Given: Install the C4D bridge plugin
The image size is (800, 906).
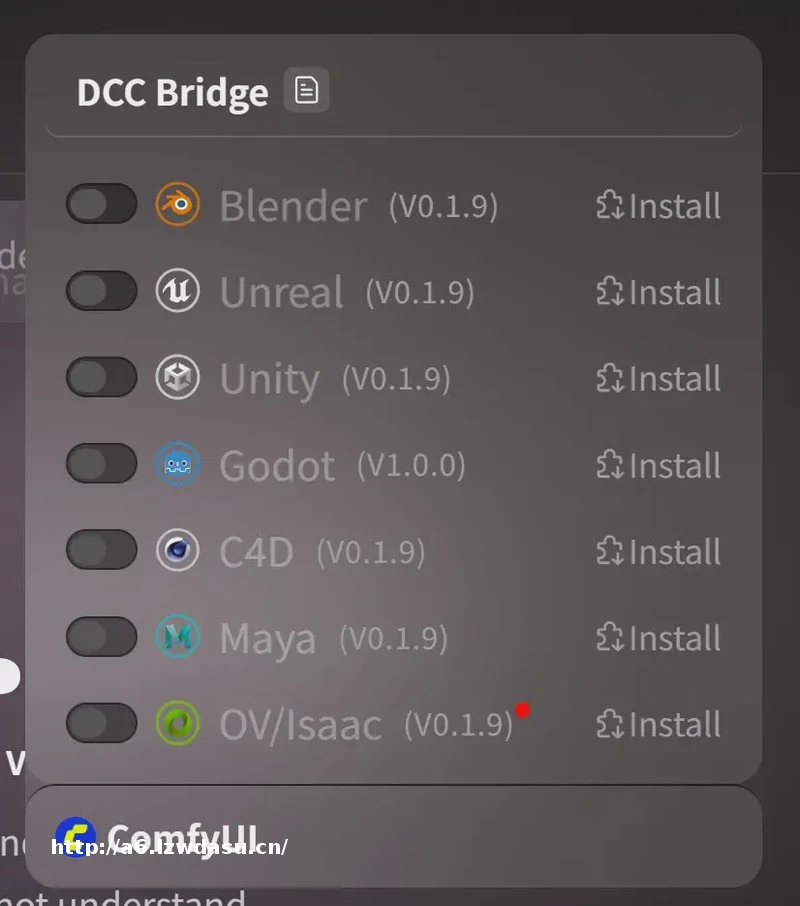Looking at the screenshot, I should 658,551.
